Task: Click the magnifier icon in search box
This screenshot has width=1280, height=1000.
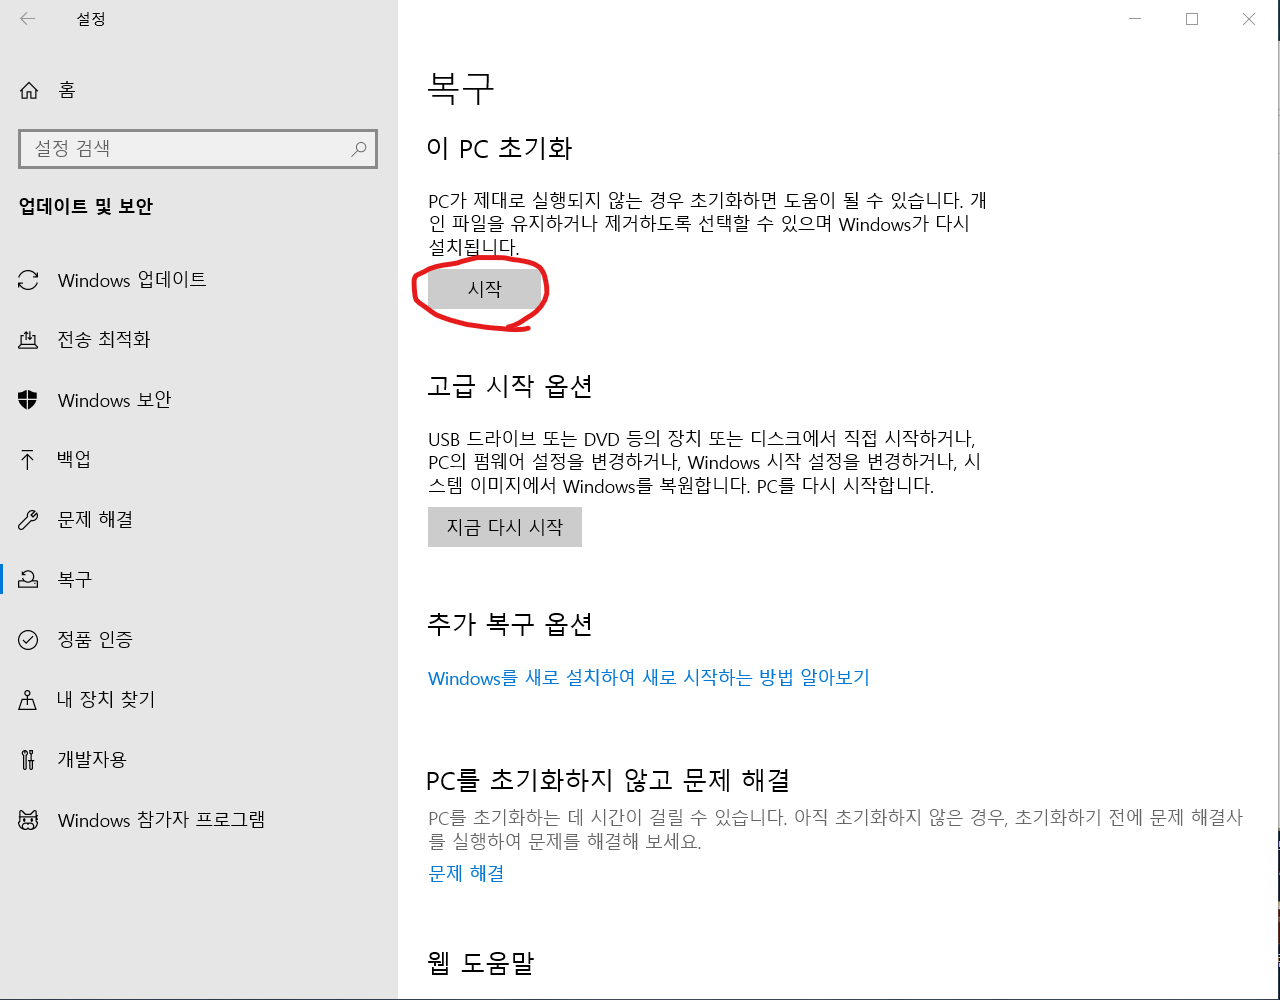Action: tap(358, 149)
